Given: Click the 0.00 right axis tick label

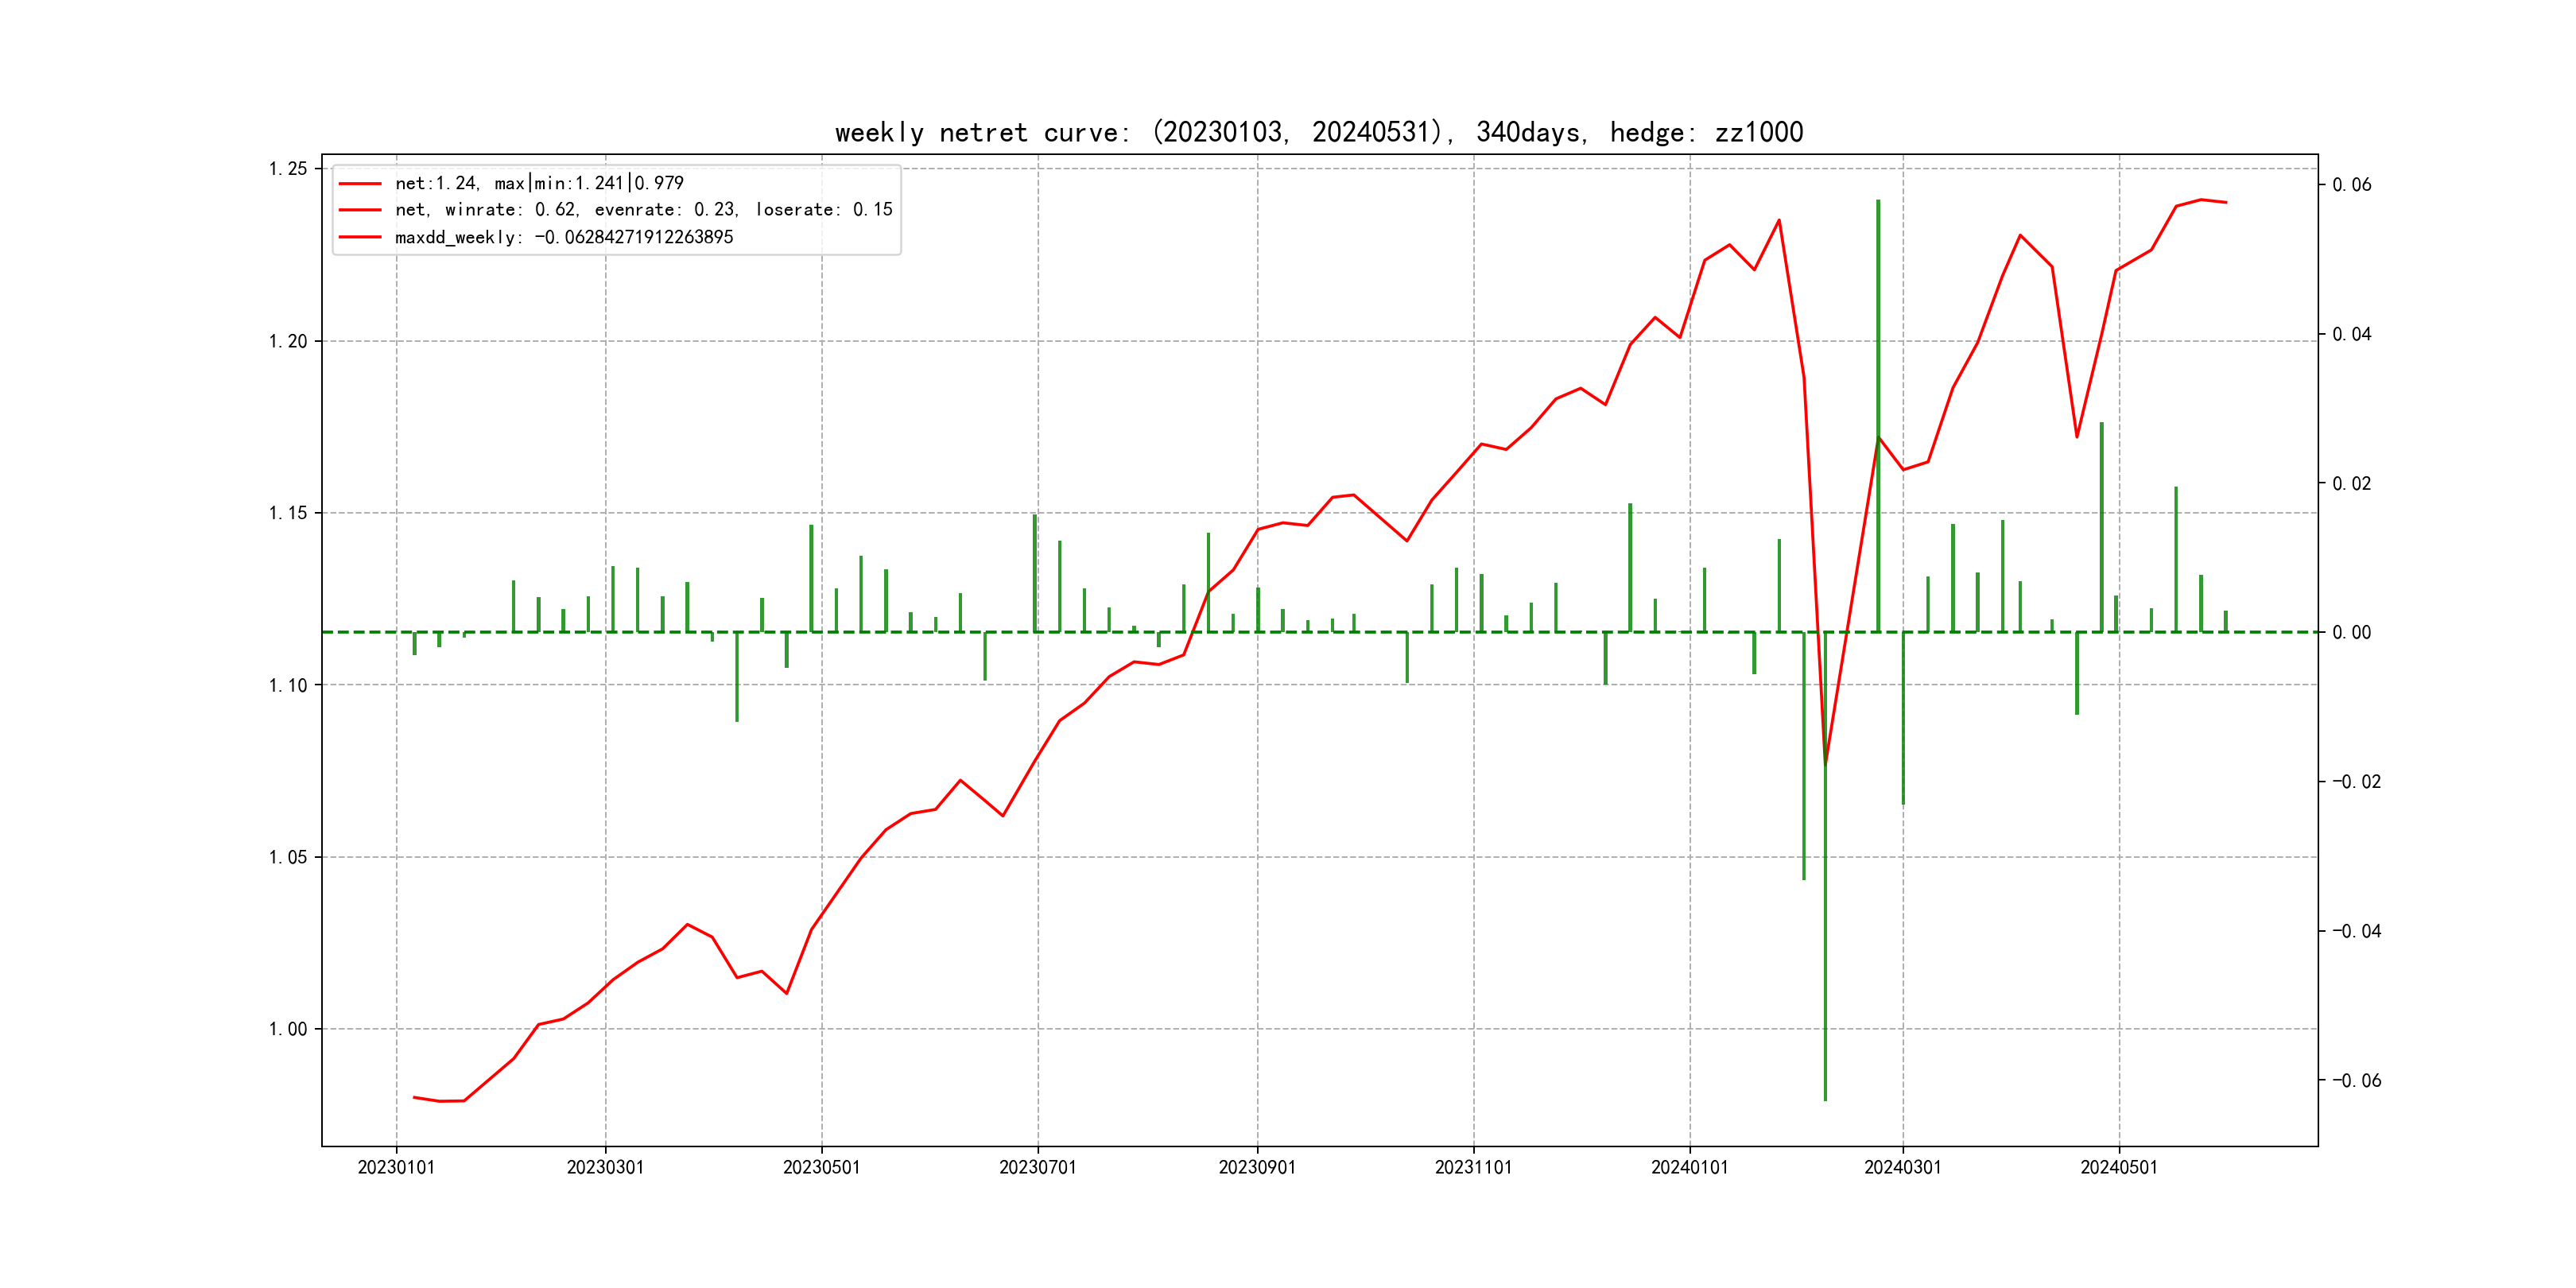Looking at the screenshot, I should 2351,633.
